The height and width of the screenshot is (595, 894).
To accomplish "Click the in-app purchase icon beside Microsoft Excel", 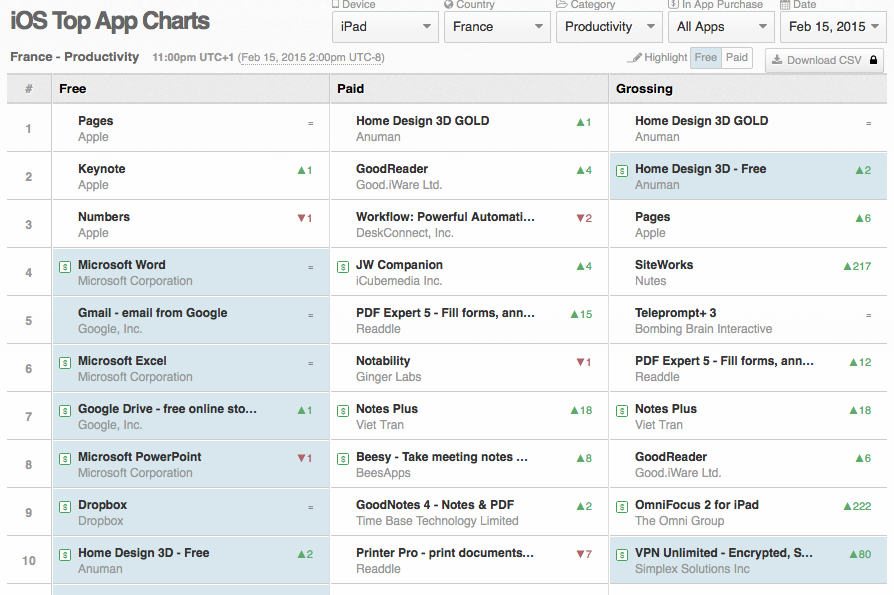I will [x=65, y=362].
